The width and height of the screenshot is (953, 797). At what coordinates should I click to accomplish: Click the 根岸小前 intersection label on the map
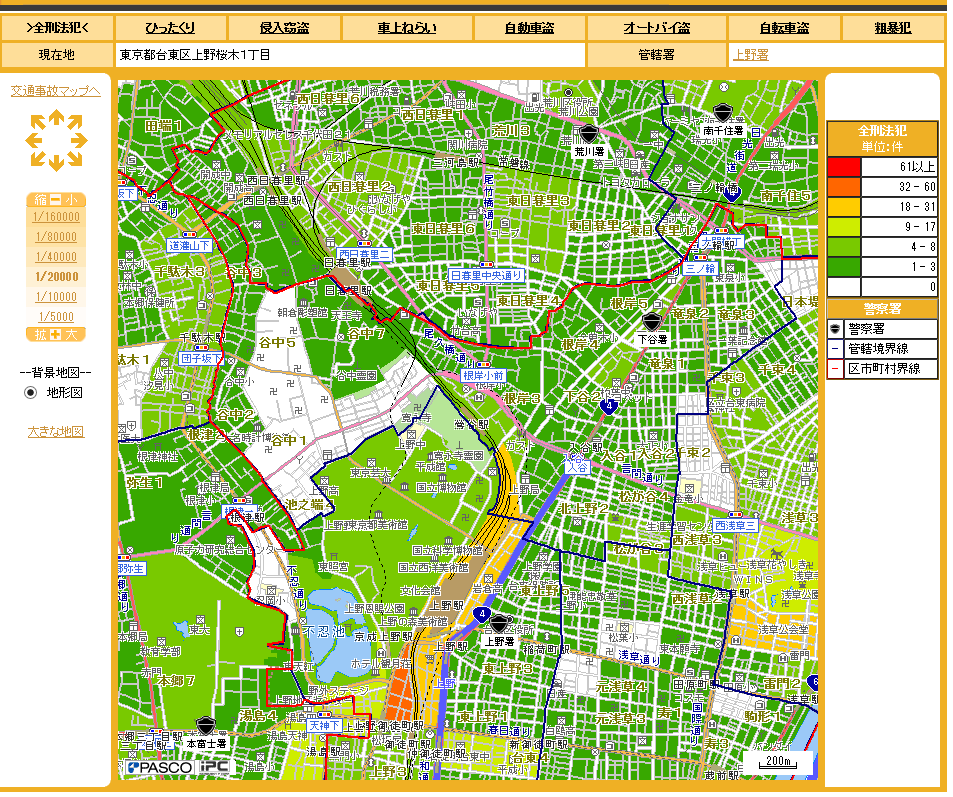pyautogui.click(x=483, y=376)
